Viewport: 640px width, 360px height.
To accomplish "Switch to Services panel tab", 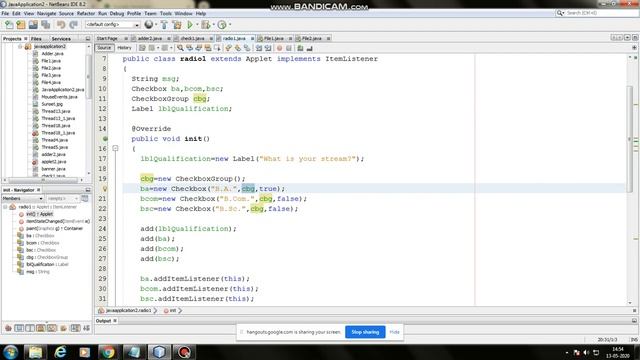I will point(61,39).
